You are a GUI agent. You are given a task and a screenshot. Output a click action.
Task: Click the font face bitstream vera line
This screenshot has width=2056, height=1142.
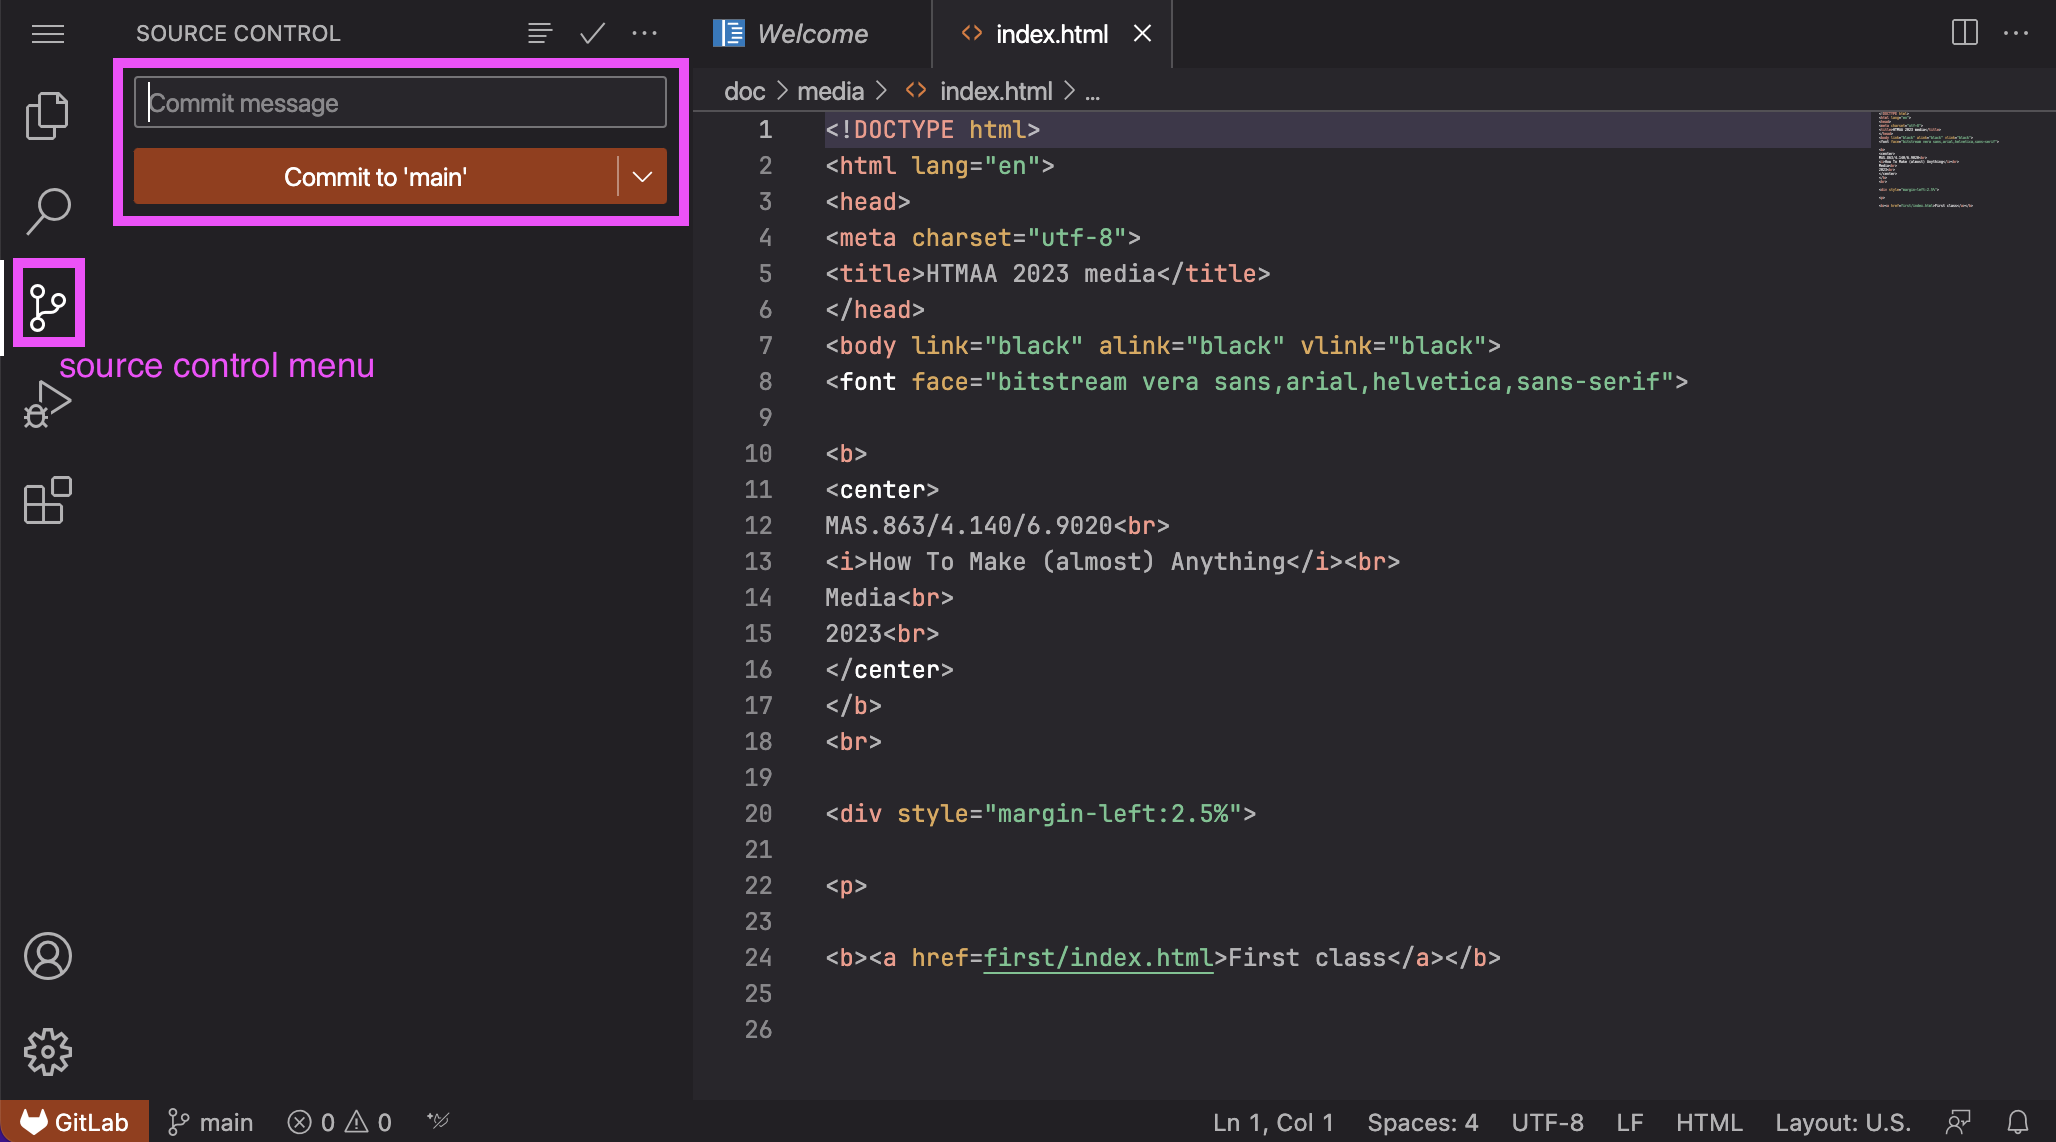click(x=1256, y=381)
